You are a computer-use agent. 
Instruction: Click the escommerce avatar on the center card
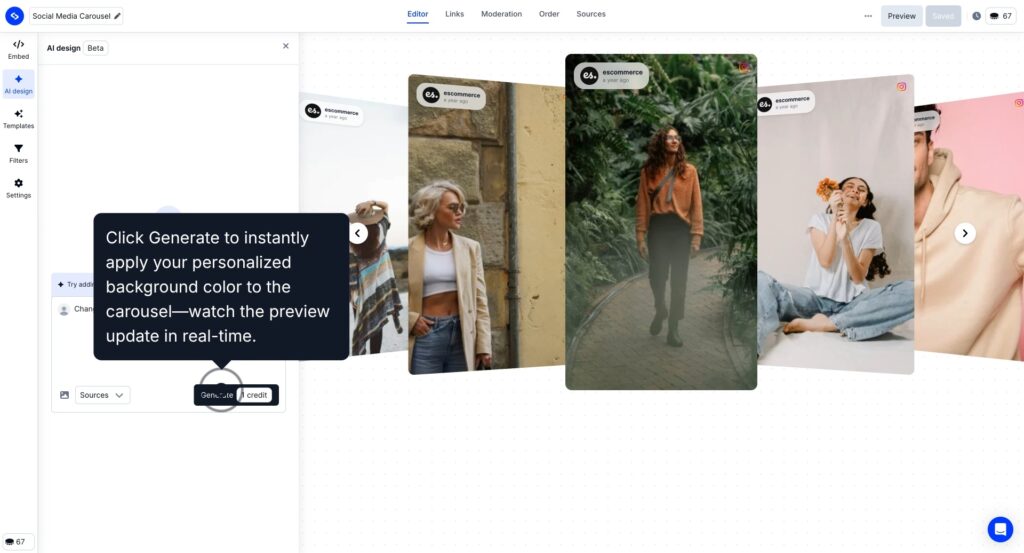coord(589,76)
